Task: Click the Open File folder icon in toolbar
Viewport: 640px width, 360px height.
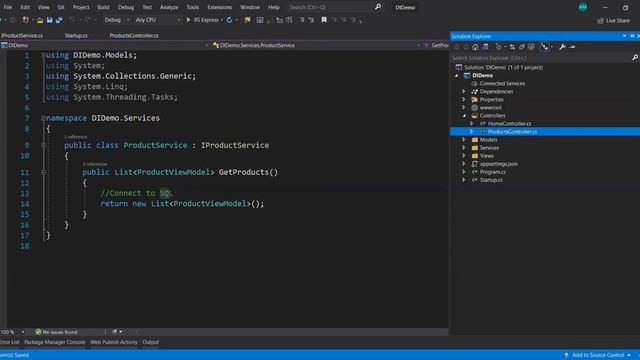Action: (40, 20)
